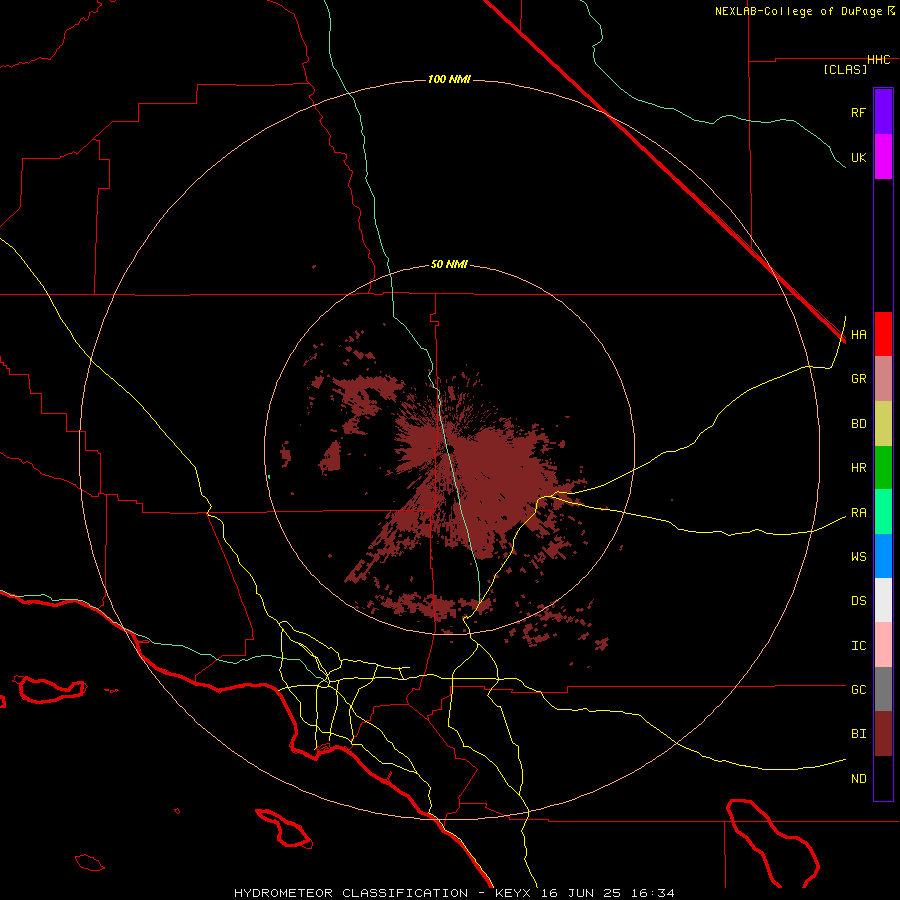The height and width of the screenshot is (900, 900).
Task: Click the RF purple legend swatch
Action: click(883, 112)
